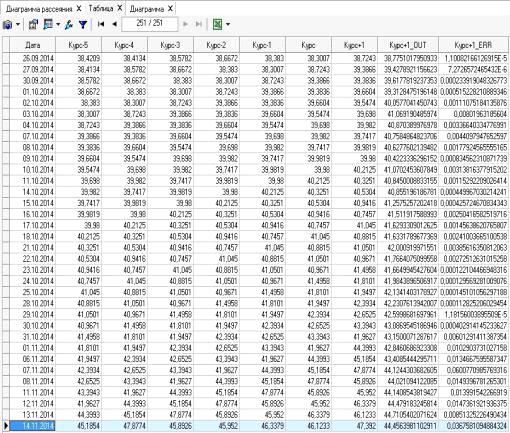Select the Курс-5 cell 38,4209 in the first row

click(x=78, y=58)
